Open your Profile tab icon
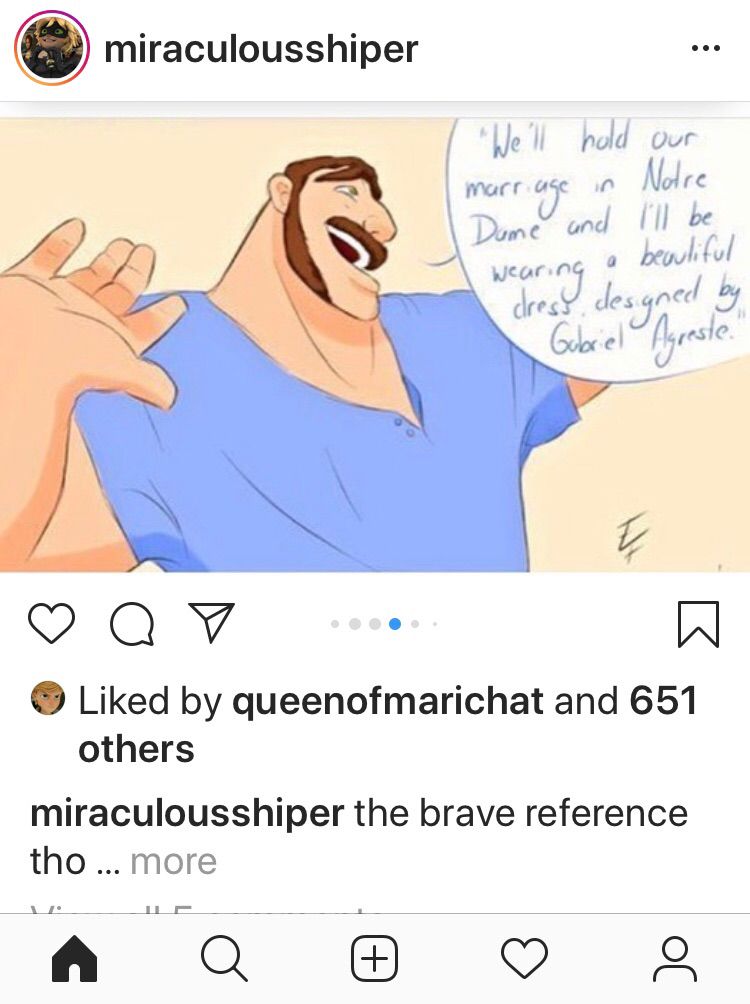This screenshot has height=1004, width=750. point(674,959)
